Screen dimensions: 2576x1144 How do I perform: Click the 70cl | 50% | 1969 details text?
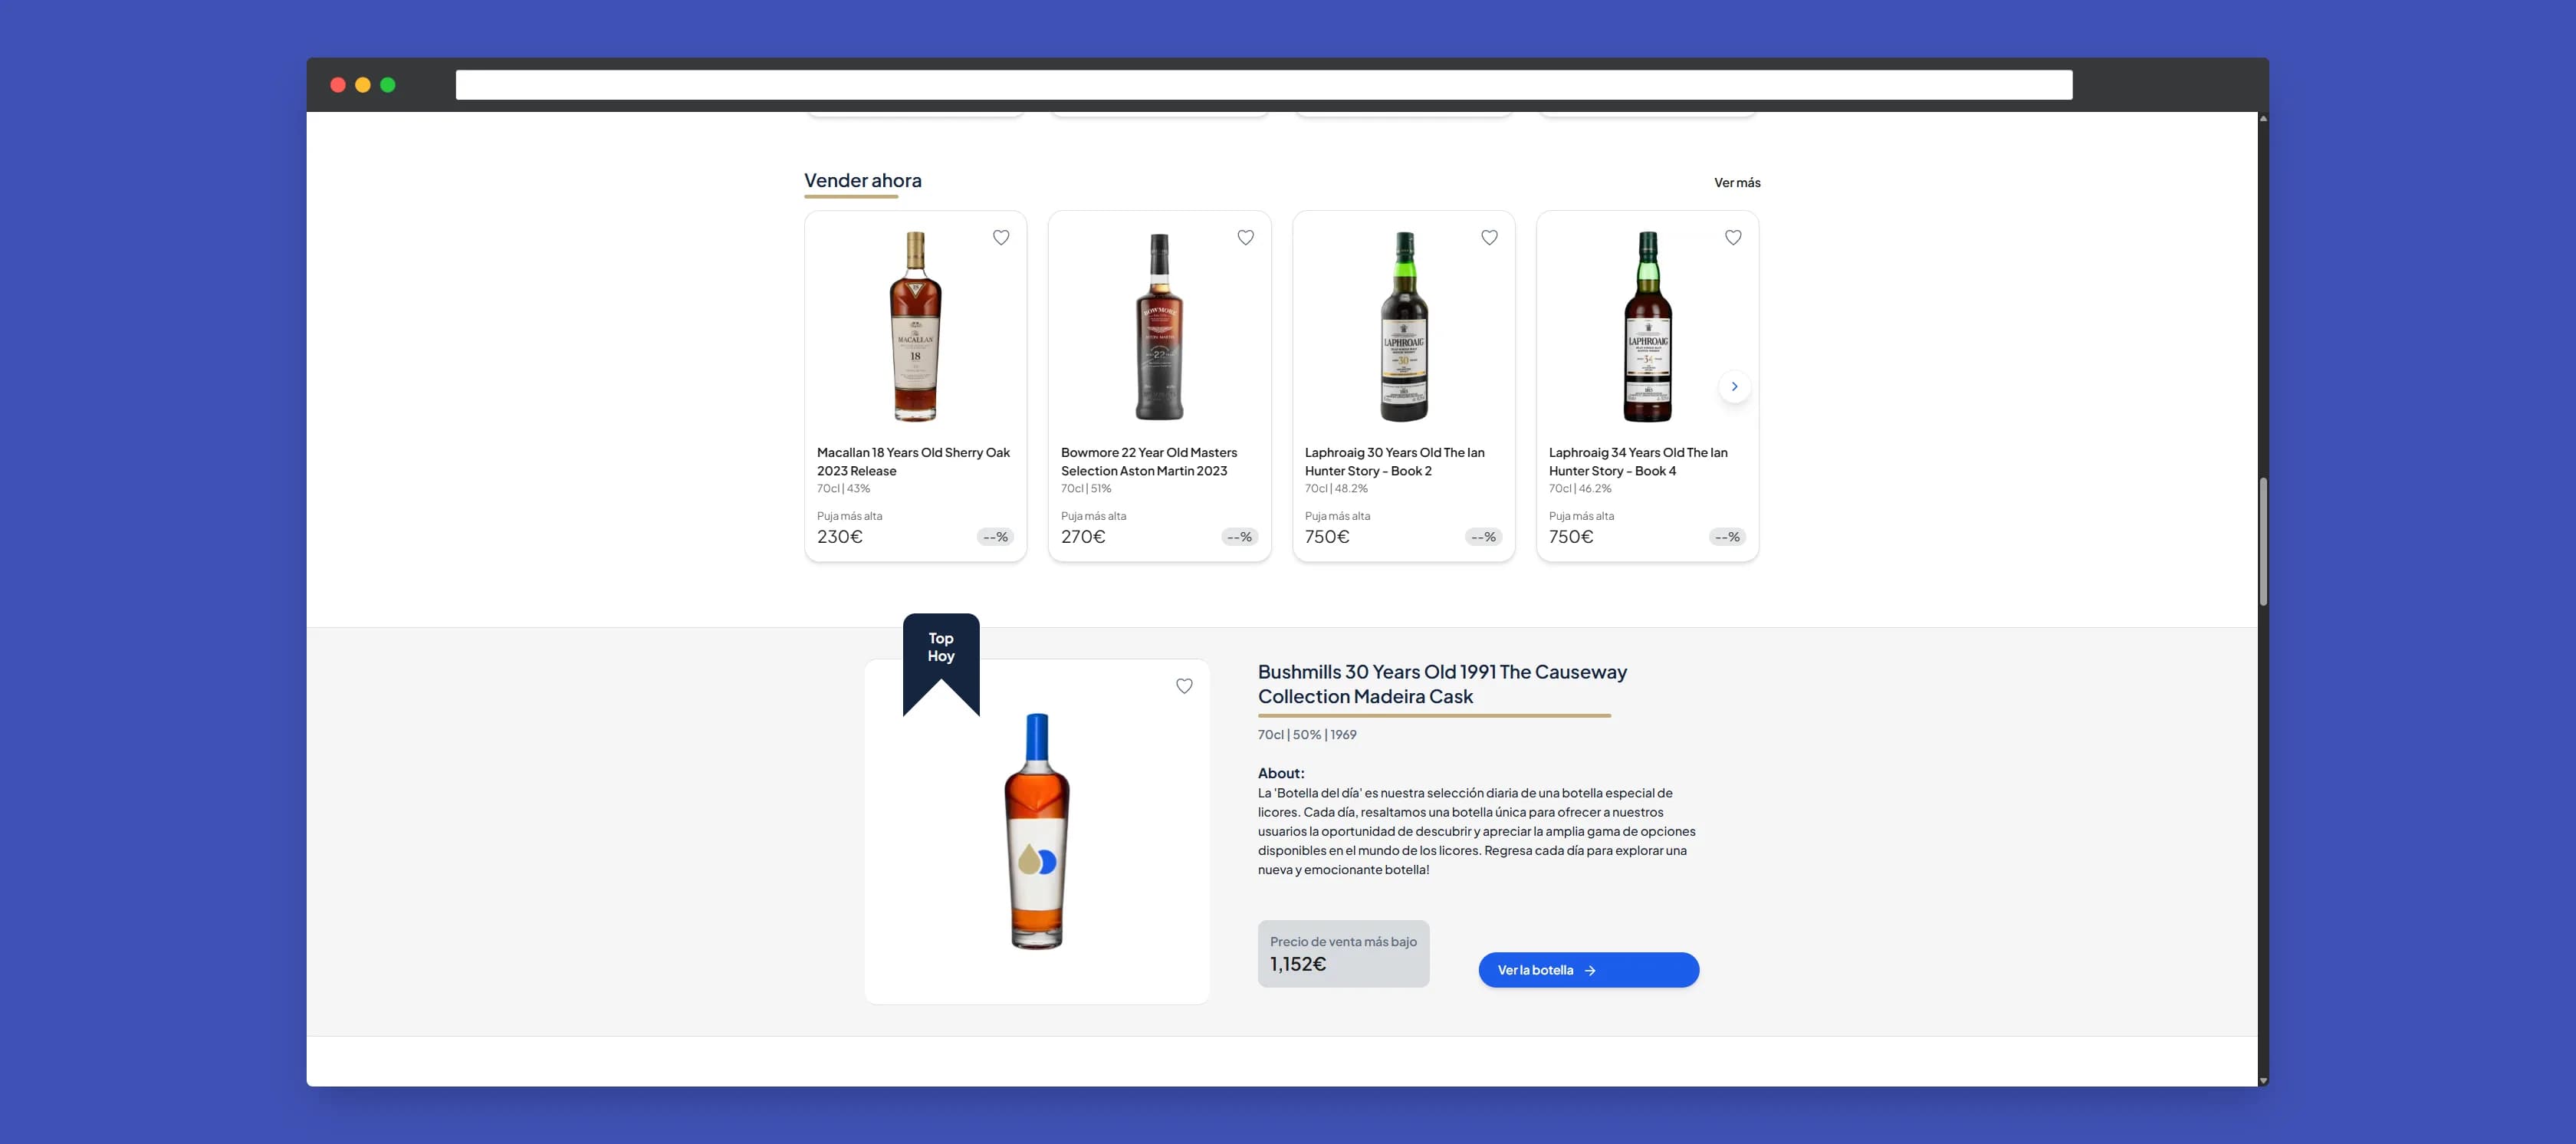[1307, 735]
